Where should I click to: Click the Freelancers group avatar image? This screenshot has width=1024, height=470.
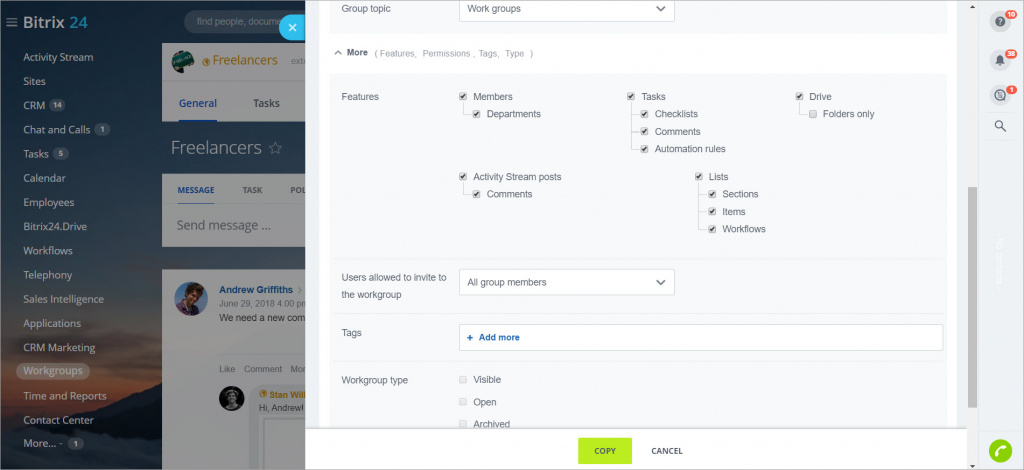183,61
